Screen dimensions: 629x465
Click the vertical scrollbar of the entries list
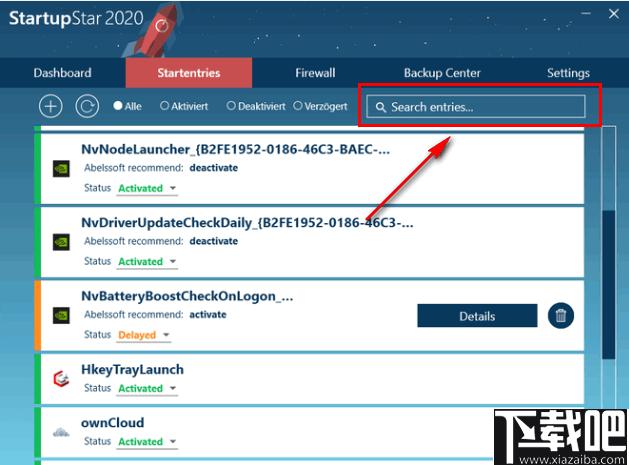click(609, 285)
